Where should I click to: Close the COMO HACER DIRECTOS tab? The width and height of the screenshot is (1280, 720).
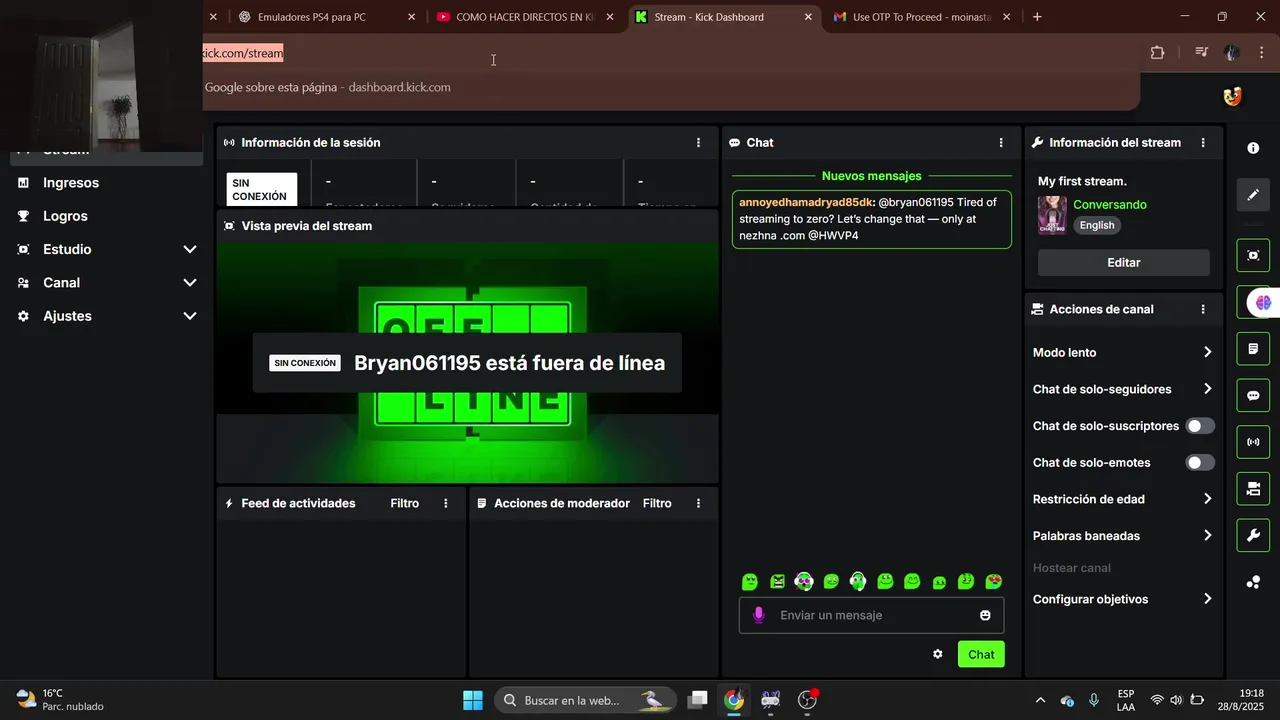click(x=610, y=17)
